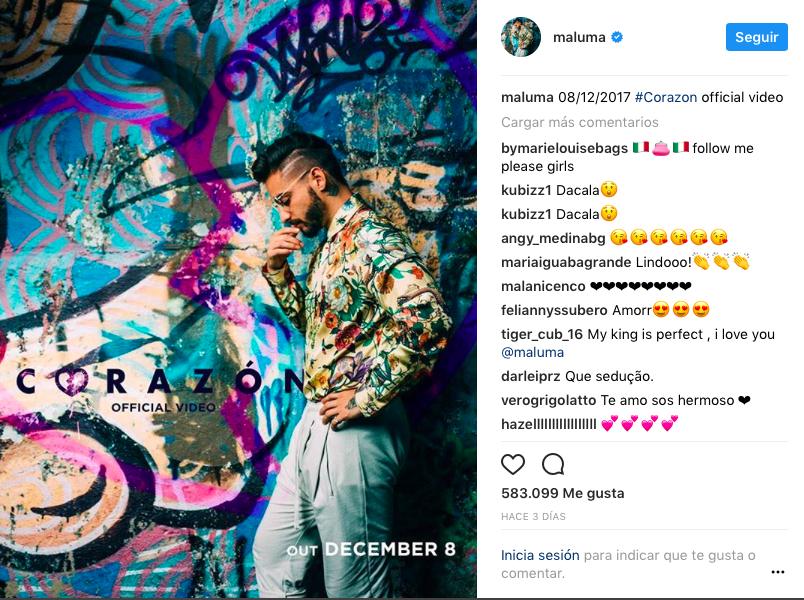
Task: Open comments via speech bubble icon
Action: [x=553, y=465]
